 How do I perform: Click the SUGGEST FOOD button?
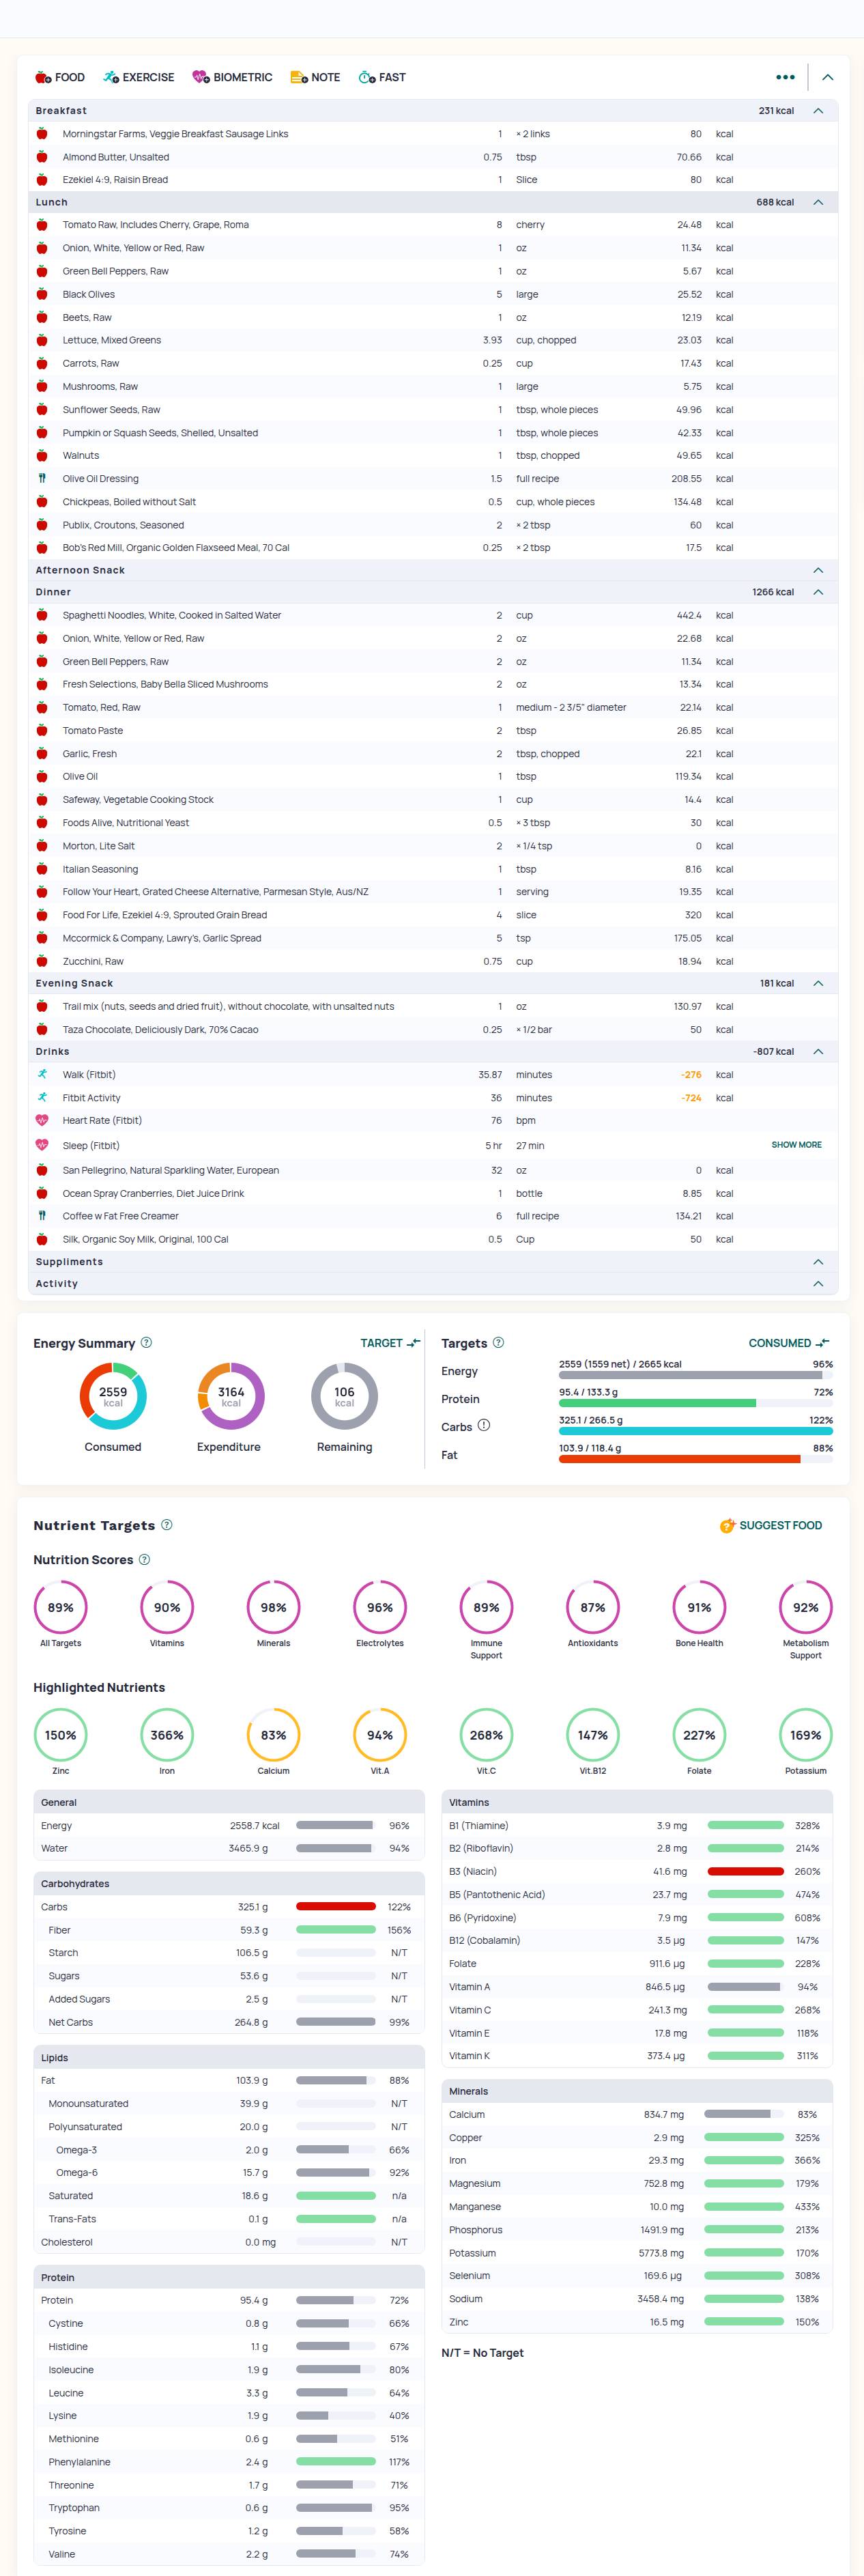point(771,1525)
